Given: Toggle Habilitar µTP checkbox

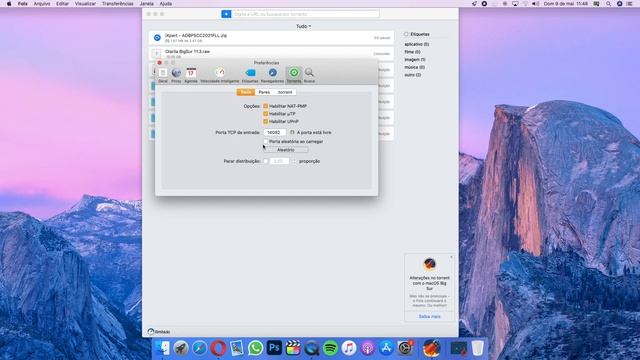Looking at the screenshot, I should (x=266, y=113).
